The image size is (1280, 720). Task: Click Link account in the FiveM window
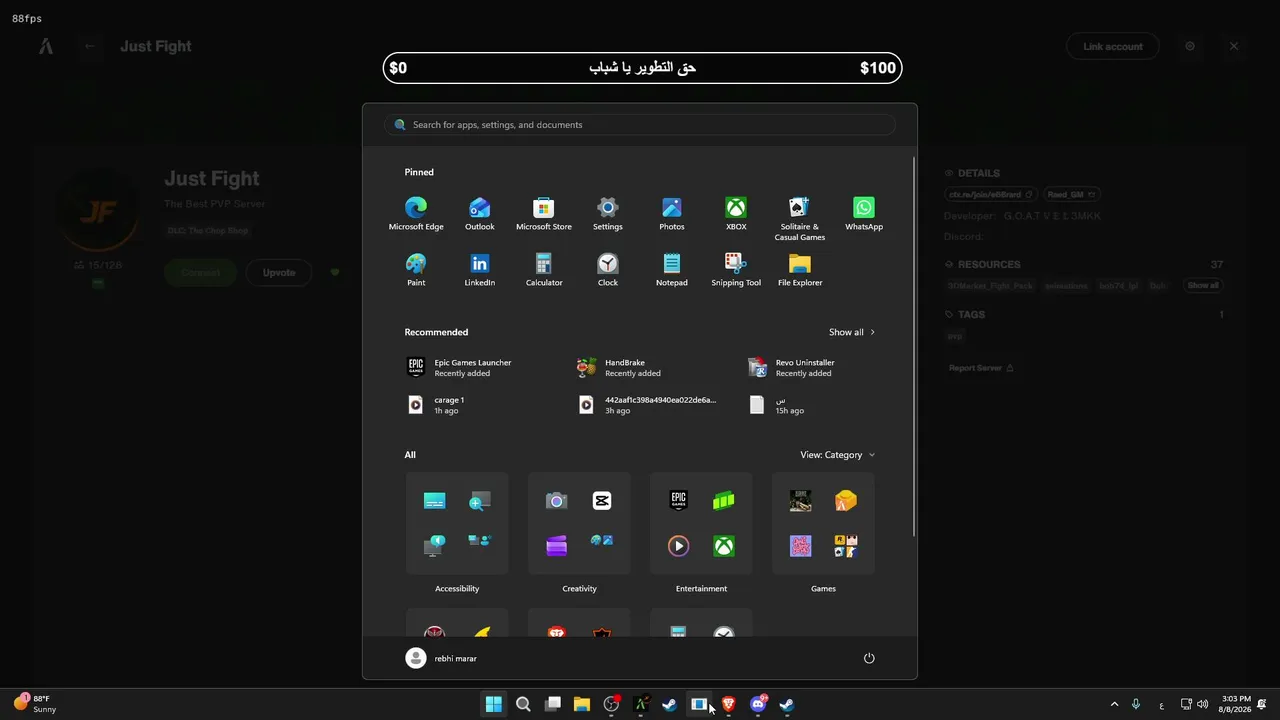(1113, 46)
